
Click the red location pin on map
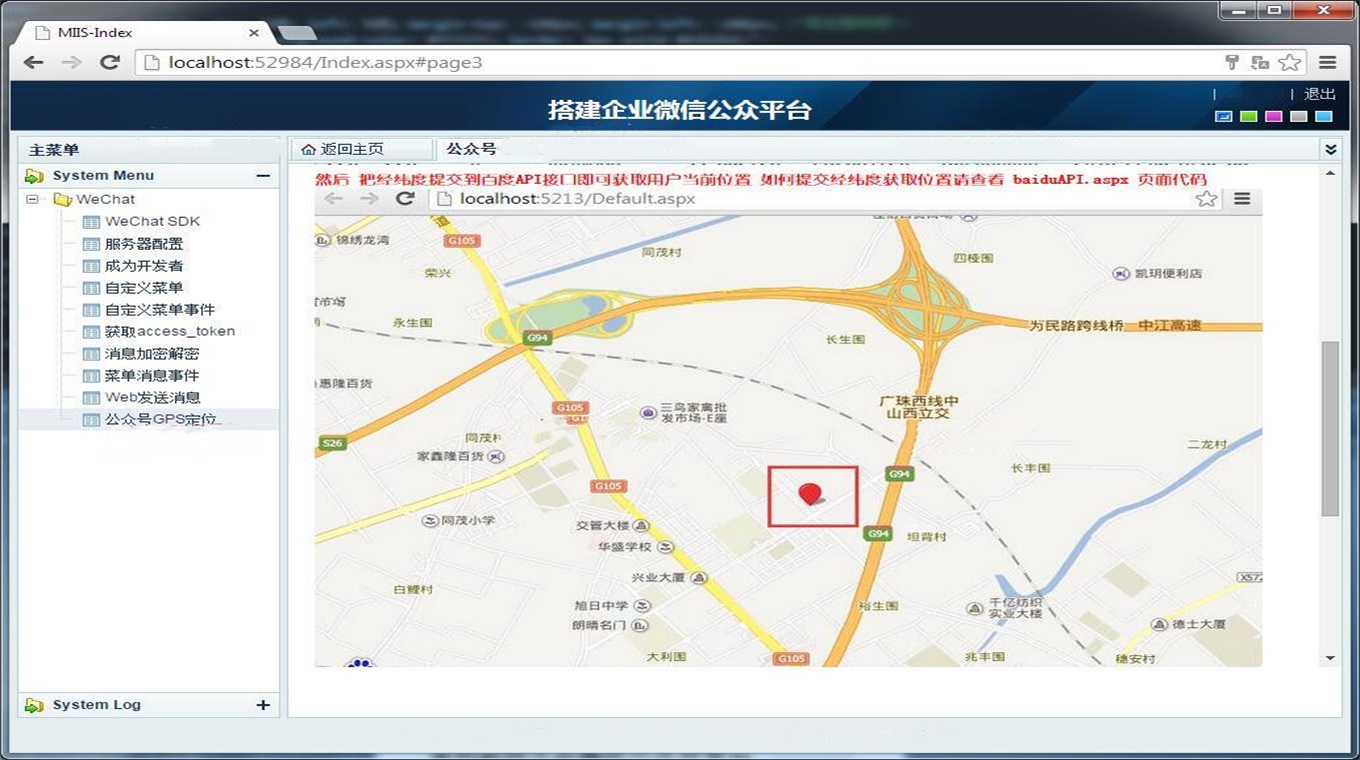[810, 493]
